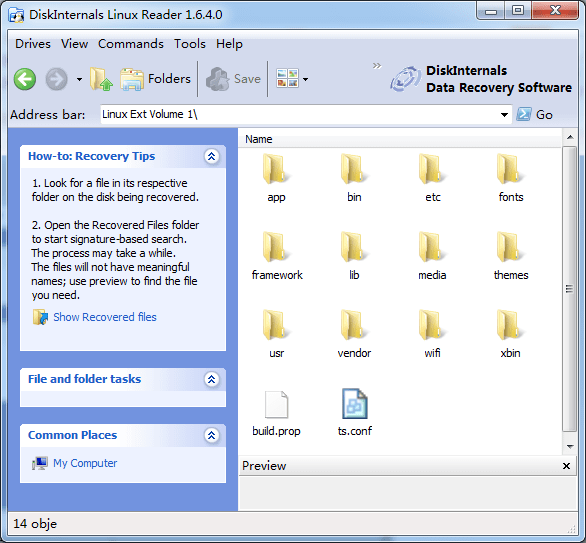Click the How-to: Recovery Tips heading
The width and height of the screenshot is (586, 543).
coord(92,156)
